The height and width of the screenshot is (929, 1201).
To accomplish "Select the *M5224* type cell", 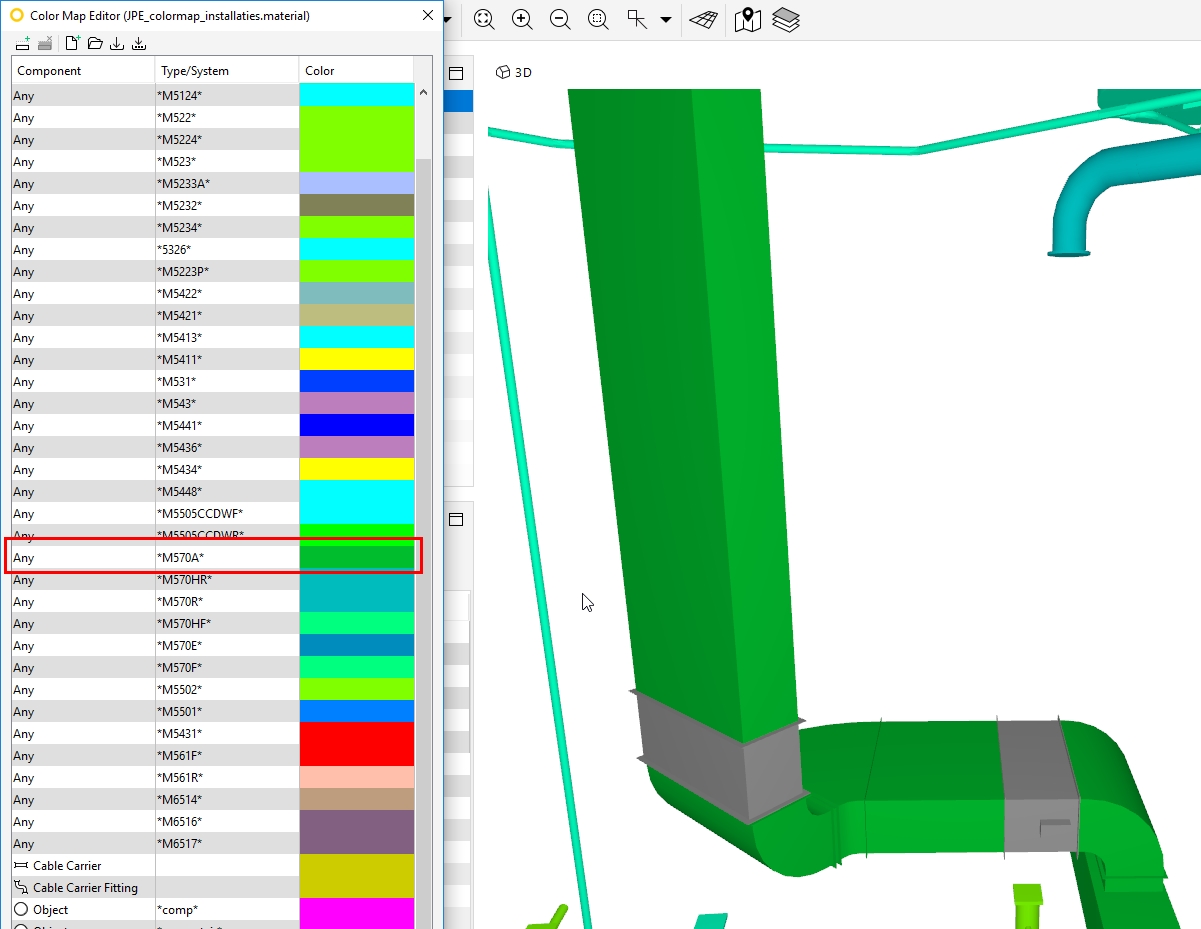I will pos(227,139).
